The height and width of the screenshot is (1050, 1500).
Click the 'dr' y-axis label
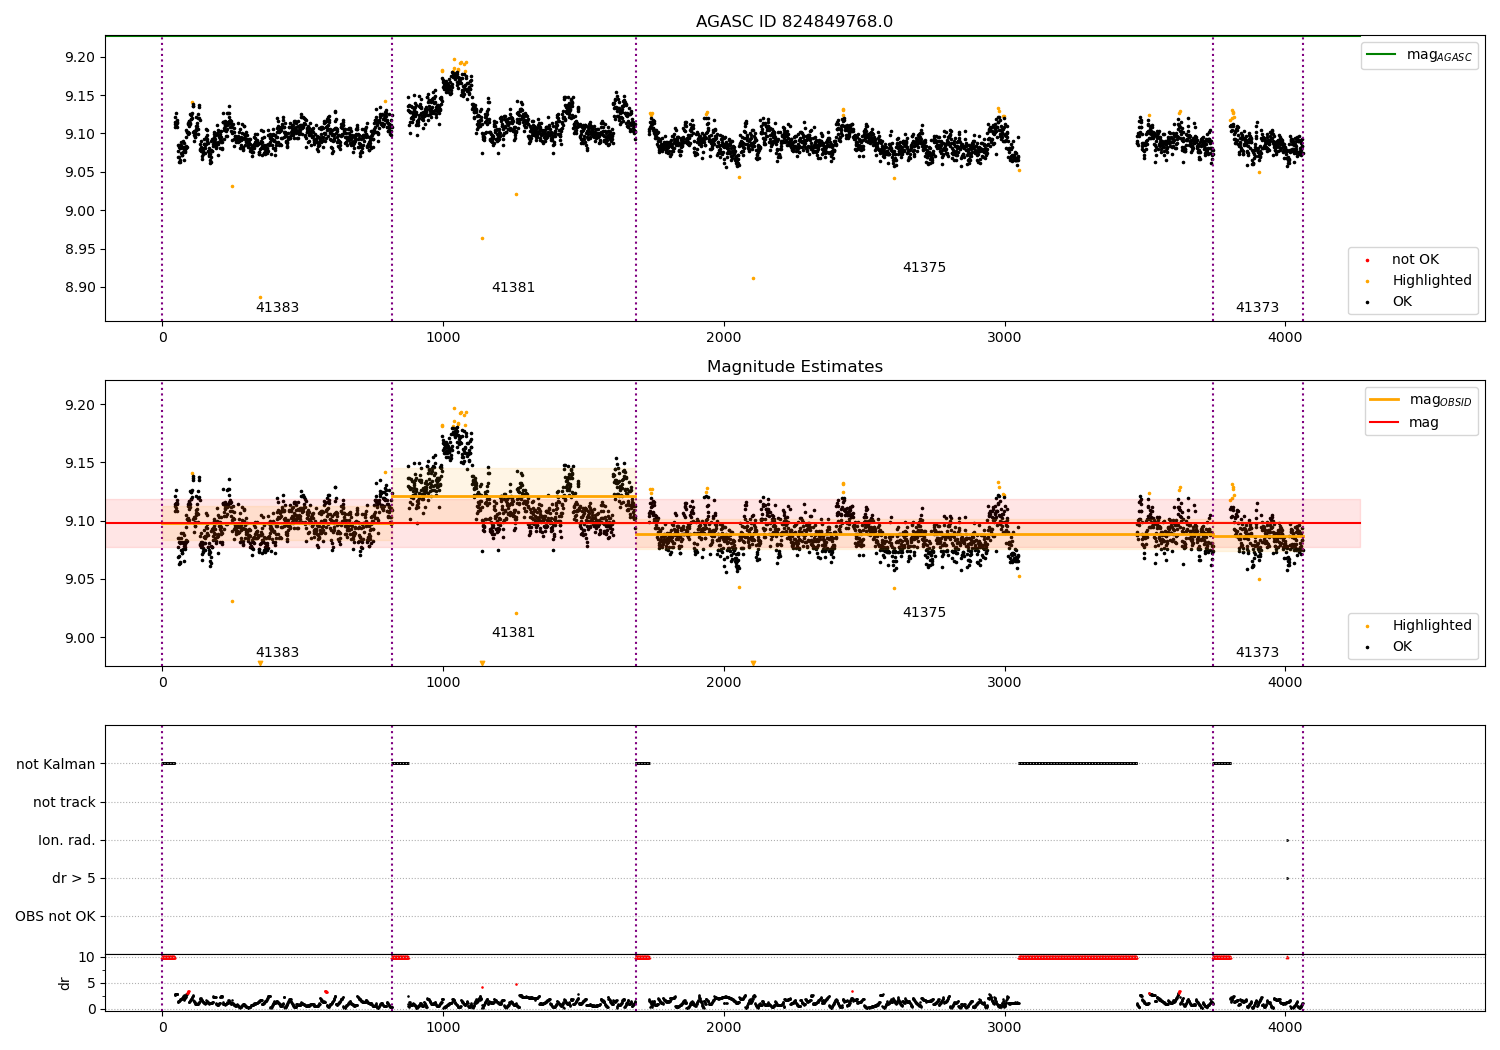pos(65,983)
